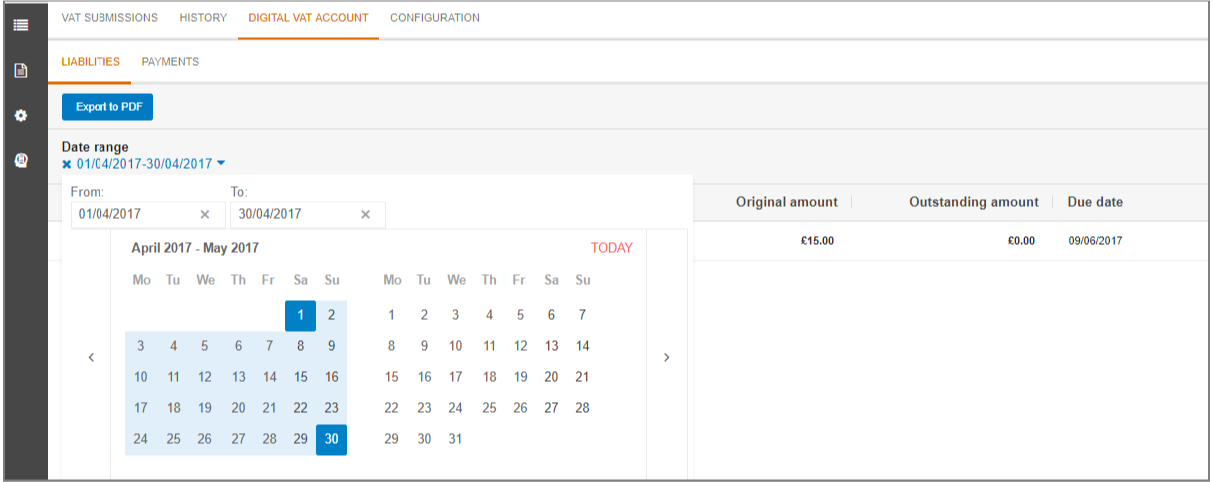
Task: Click the From date input field
Action: pyautogui.click(x=148, y=214)
